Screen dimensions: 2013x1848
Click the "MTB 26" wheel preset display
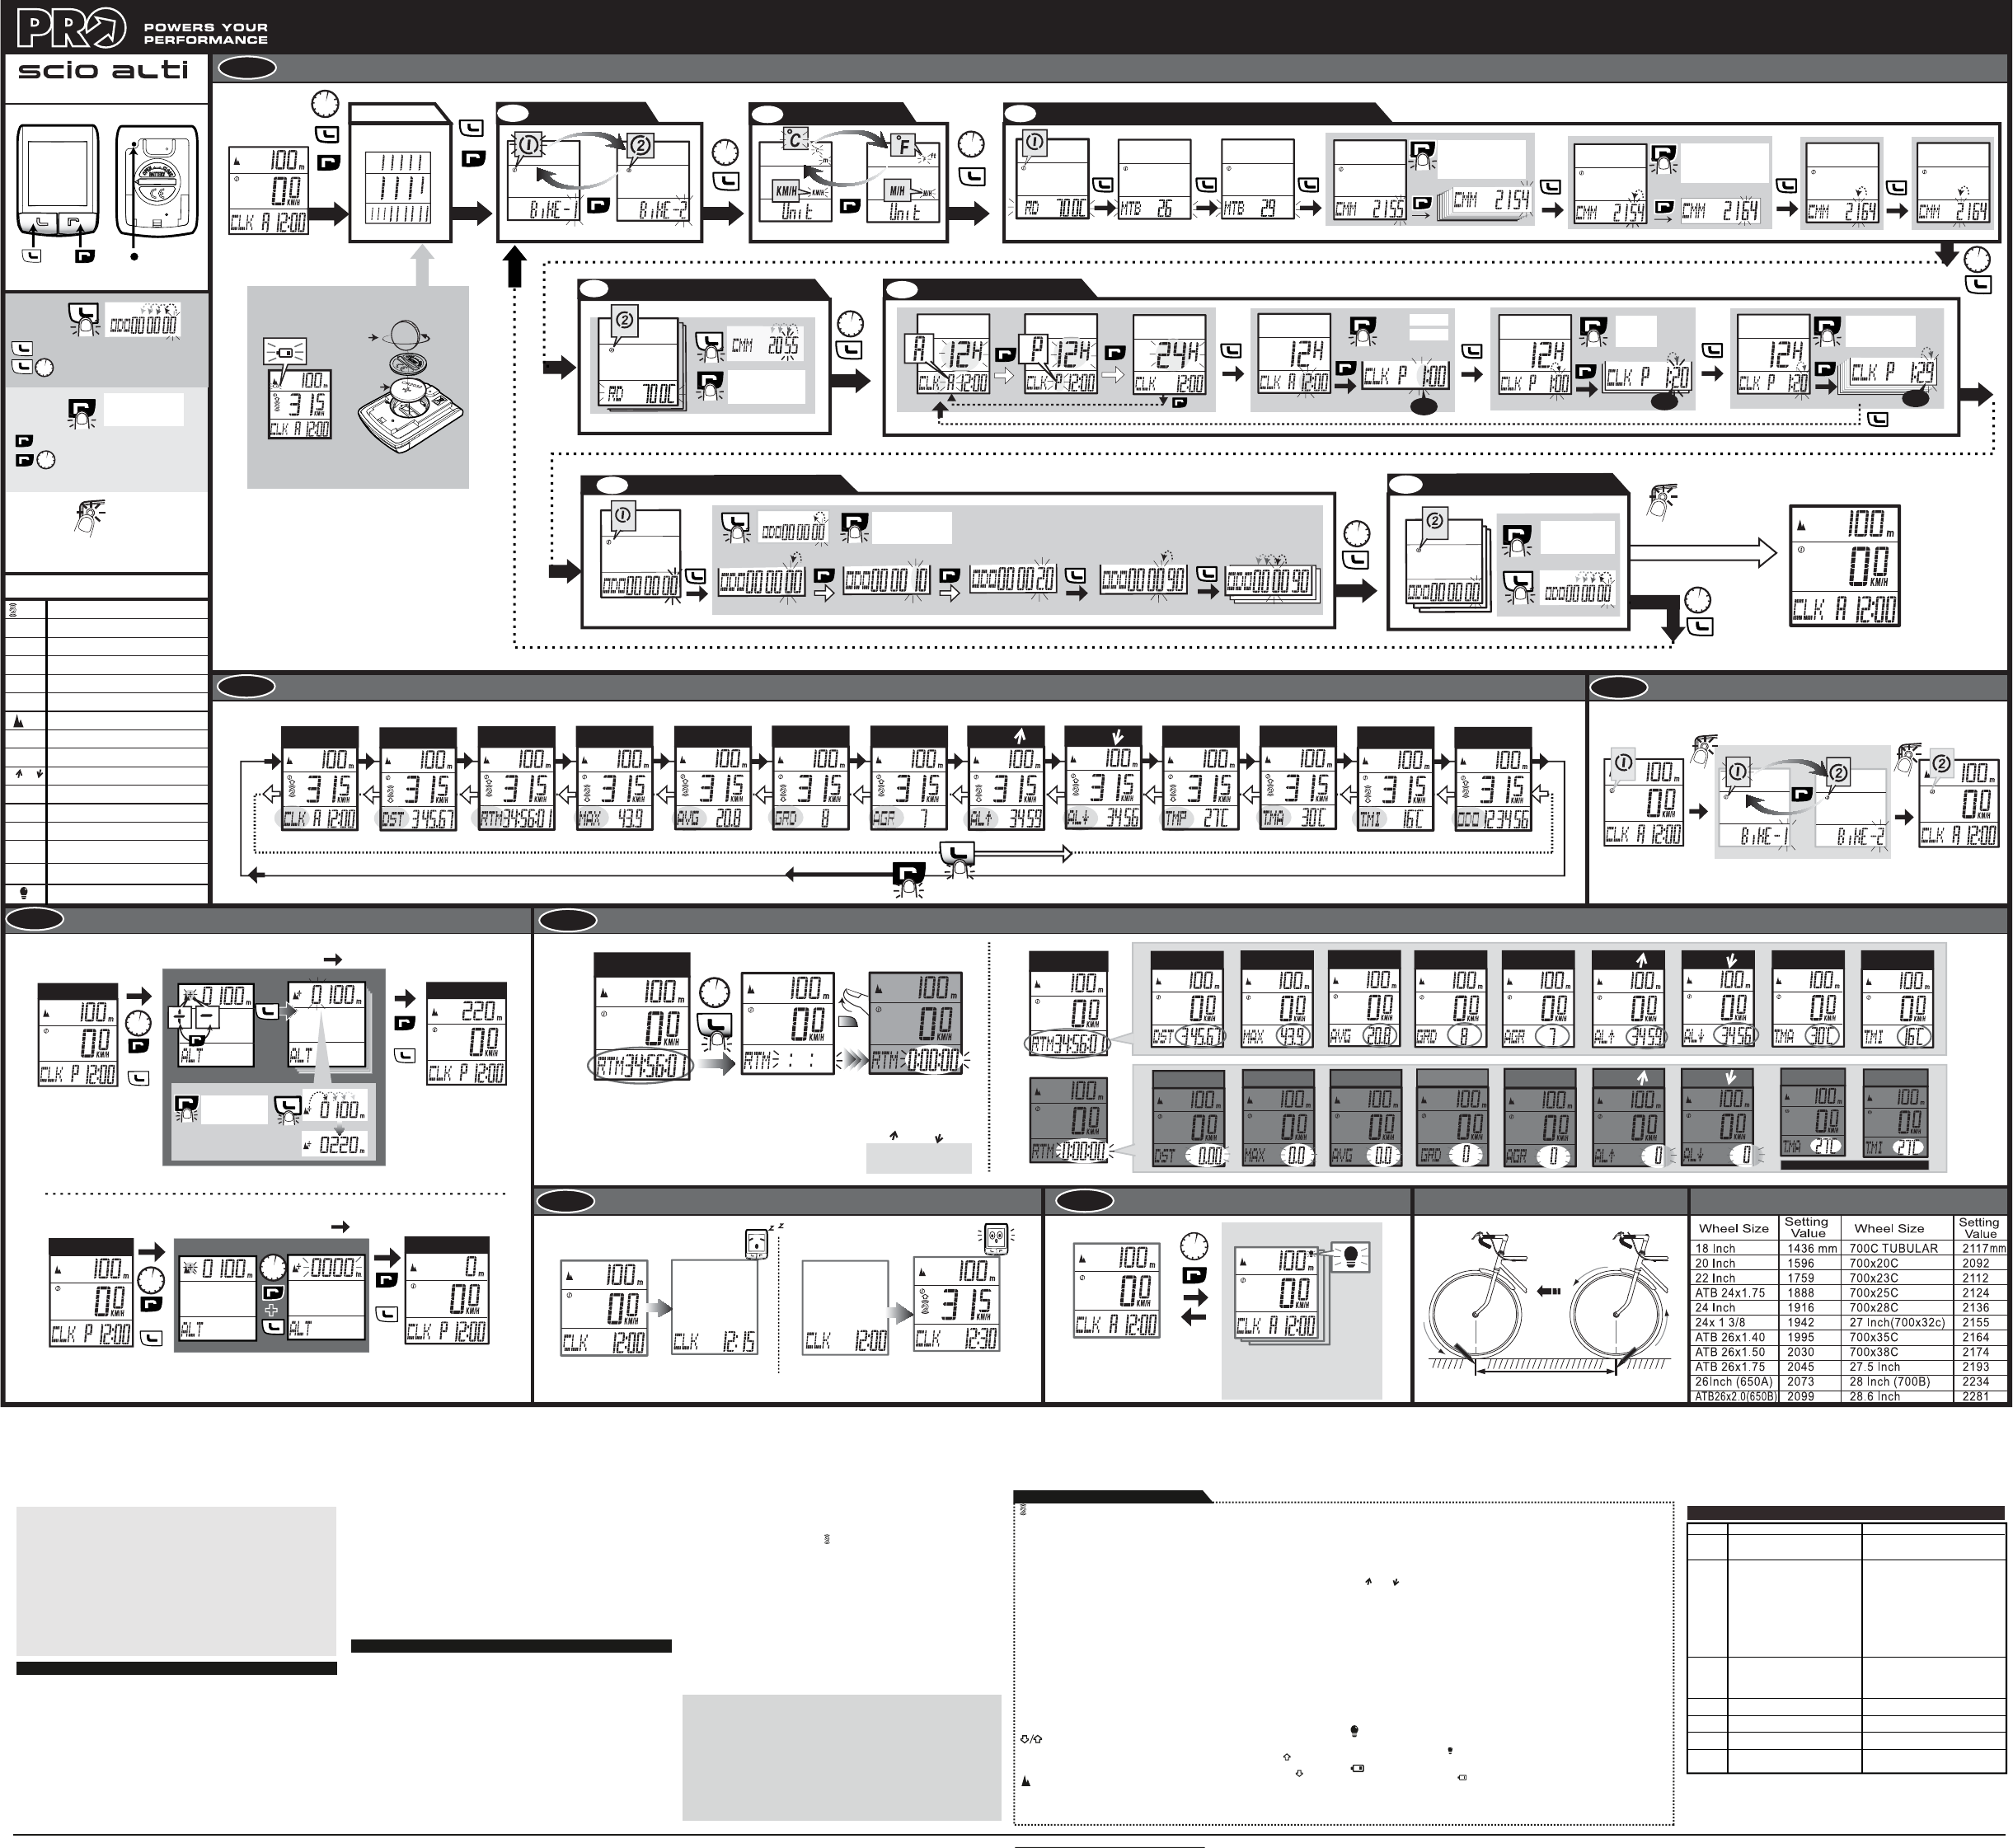click(x=1154, y=180)
